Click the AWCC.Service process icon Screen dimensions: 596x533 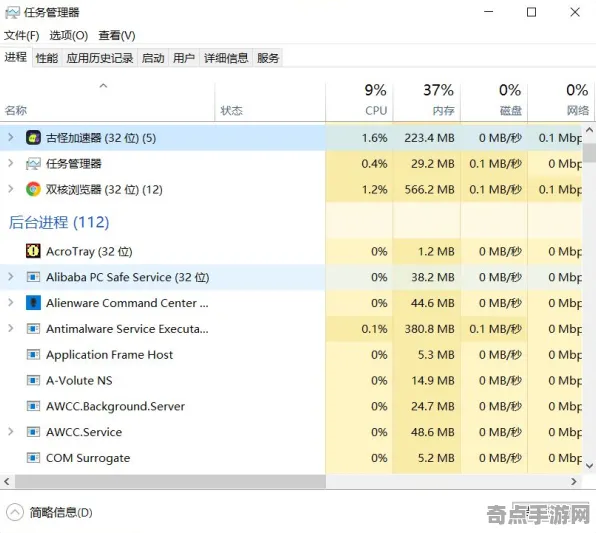point(33,432)
